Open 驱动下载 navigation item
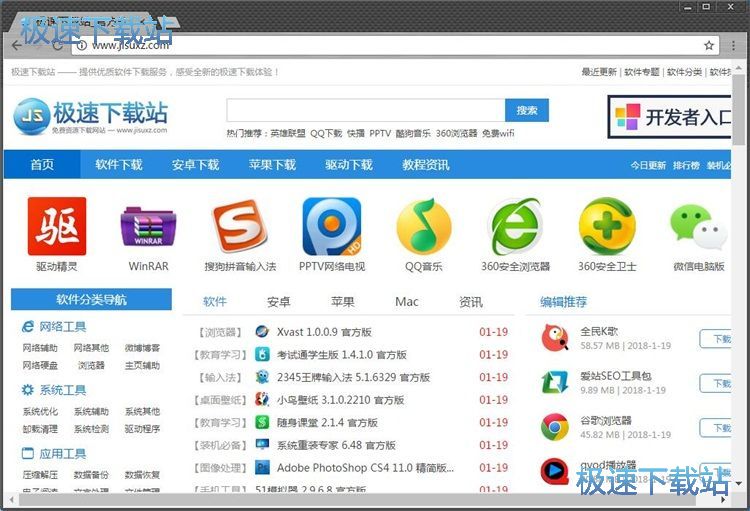 pyautogui.click(x=349, y=165)
